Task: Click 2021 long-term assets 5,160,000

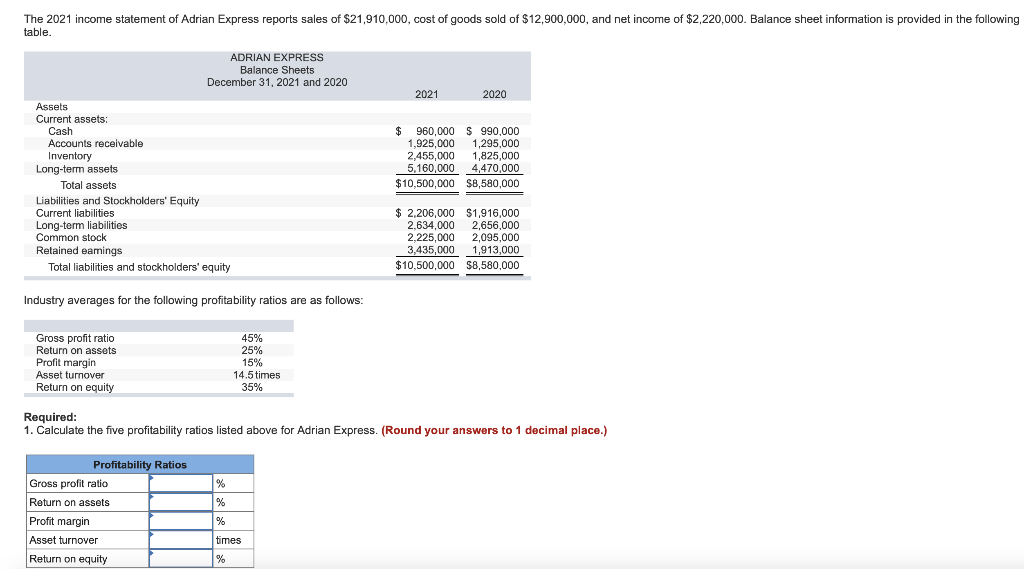Action: pyautogui.click(x=431, y=169)
